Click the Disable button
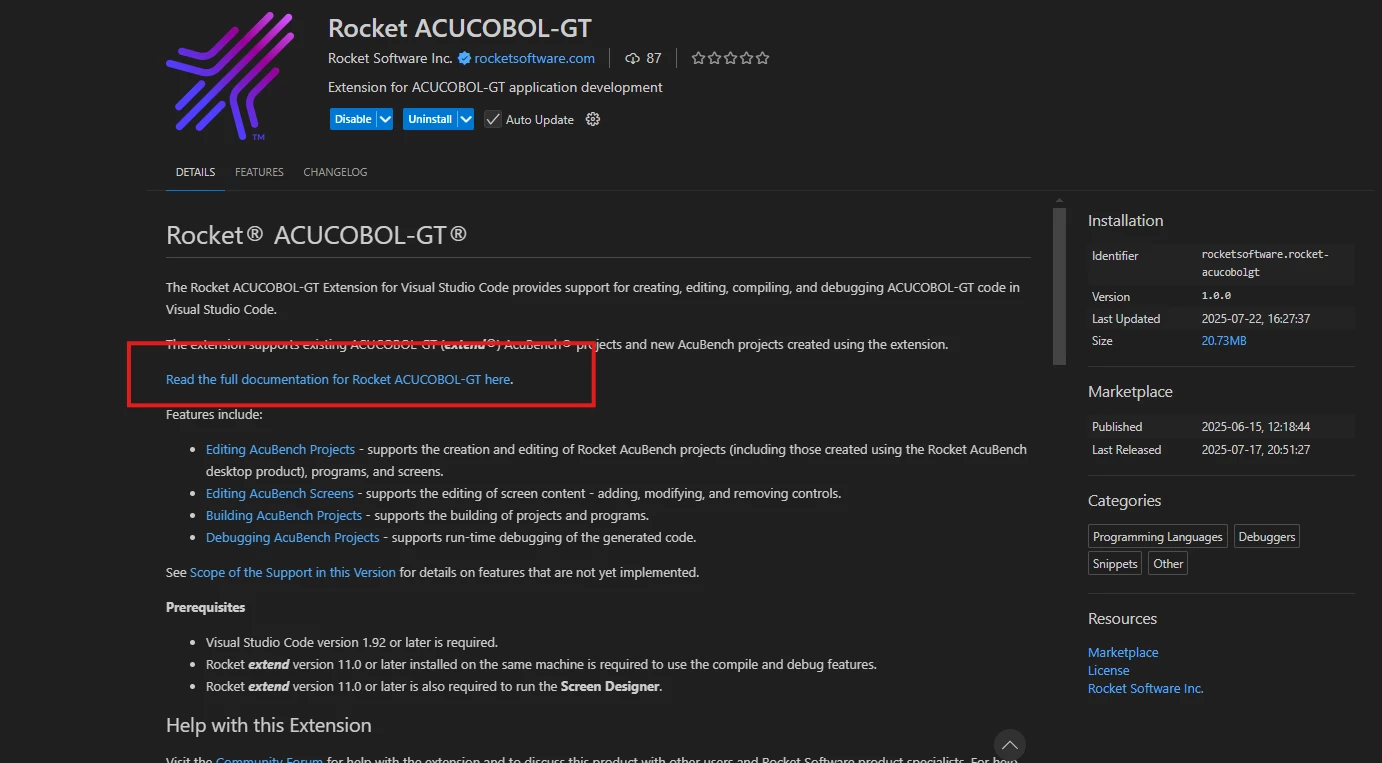The image size is (1382, 763). [x=353, y=119]
